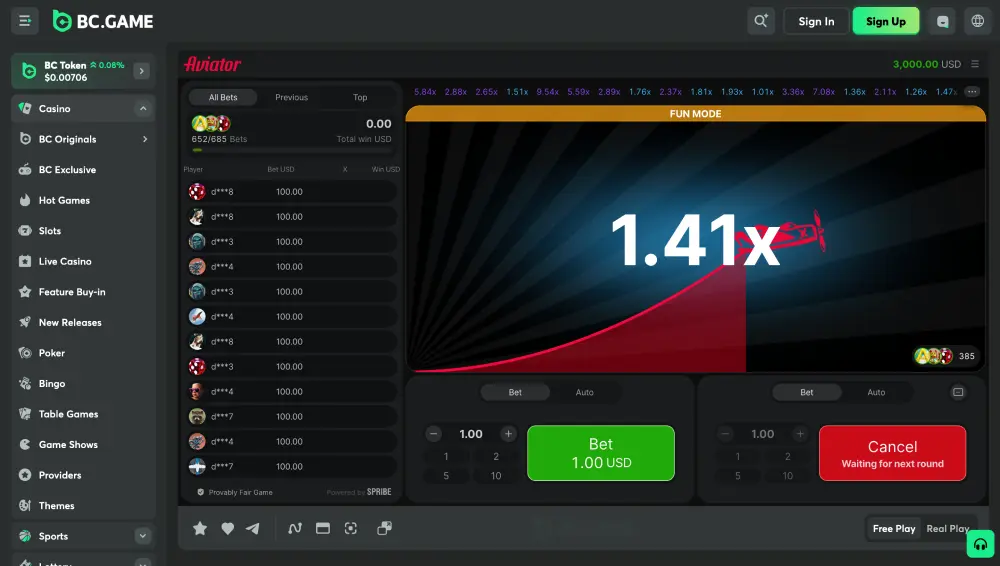This screenshot has height=566, width=1000.
Task: Share the game via paper plane icon
Action: [253, 528]
